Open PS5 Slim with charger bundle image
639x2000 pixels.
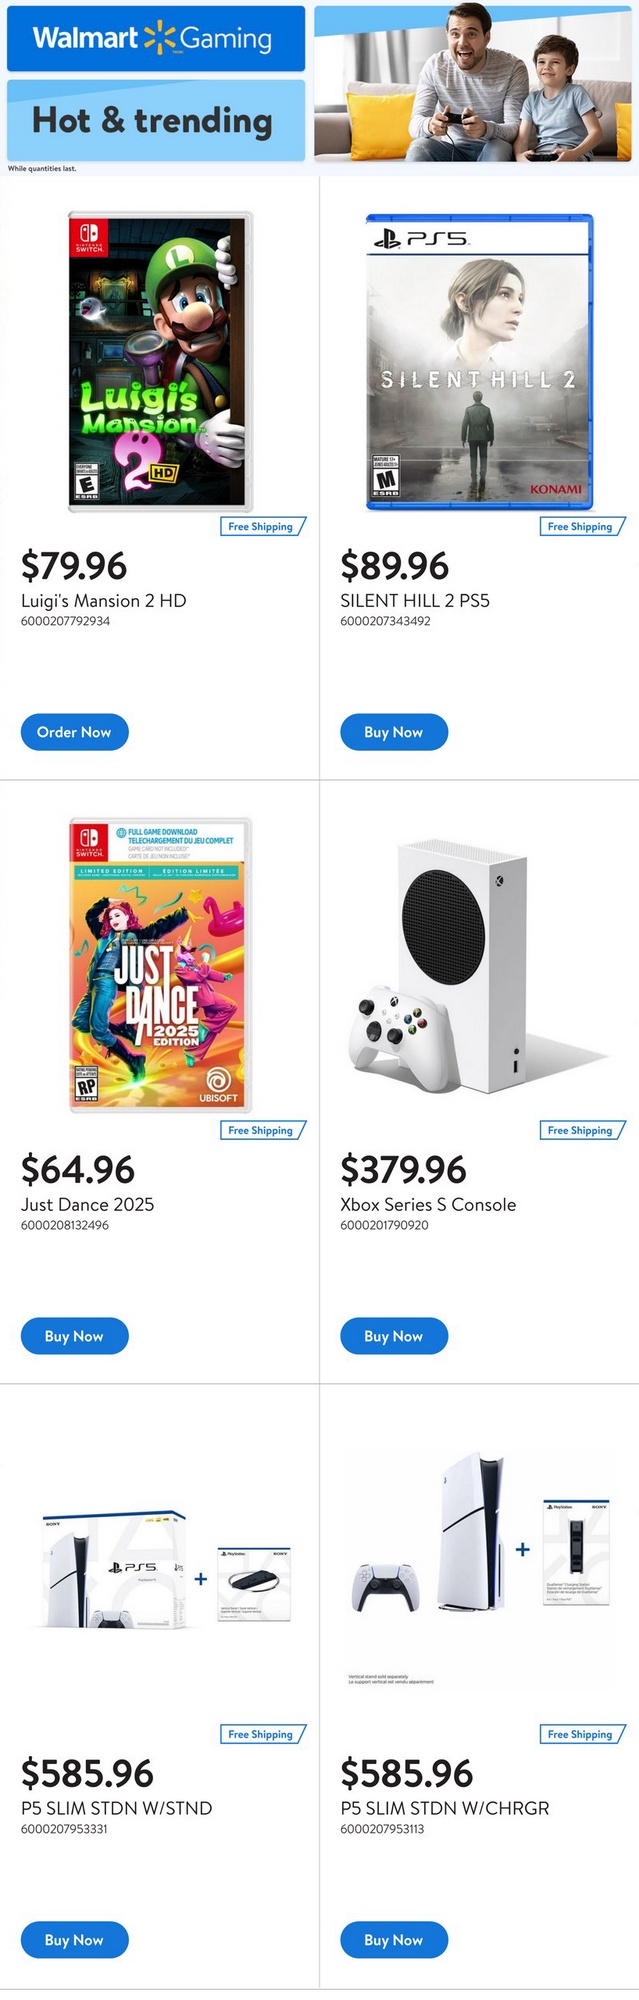479,1560
